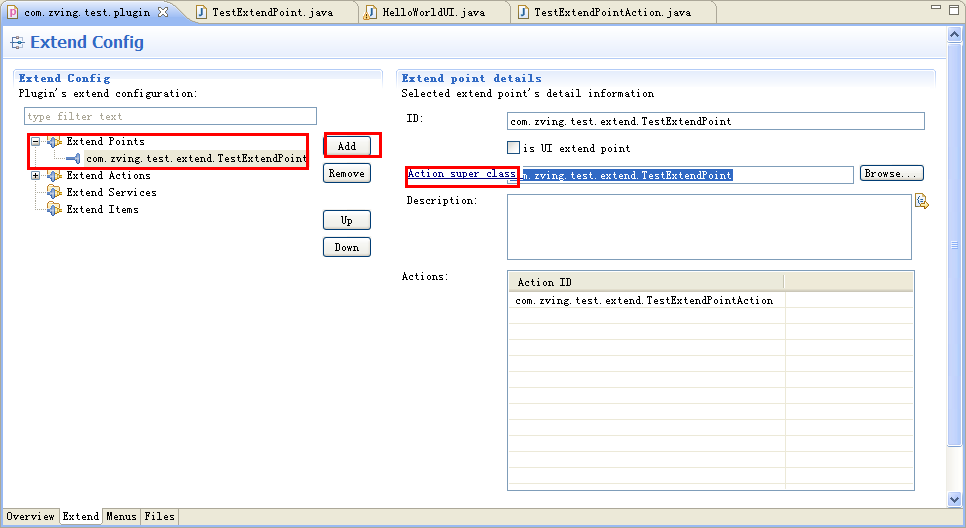Select com.zving.test.extend.TestExtendPoint tree item
966x528 pixels.
coord(195,158)
